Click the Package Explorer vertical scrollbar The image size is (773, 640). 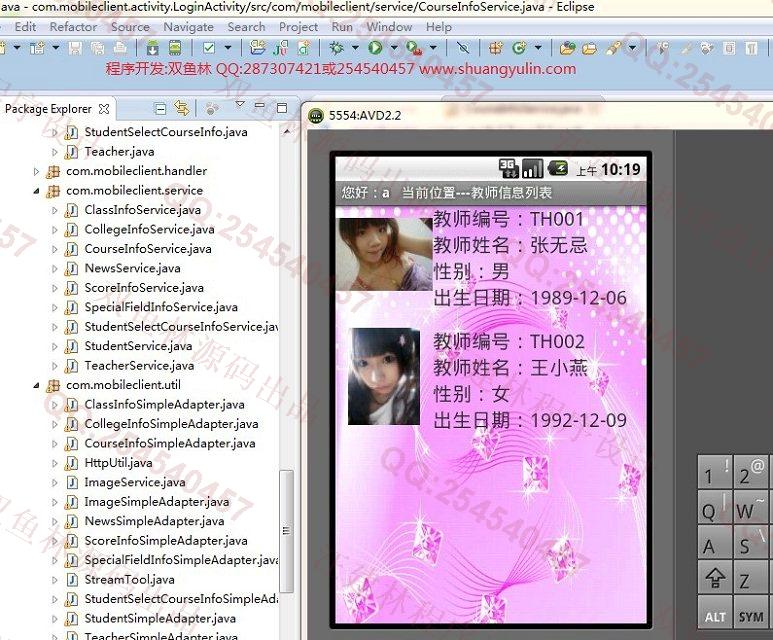pyautogui.click(x=286, y=531)
